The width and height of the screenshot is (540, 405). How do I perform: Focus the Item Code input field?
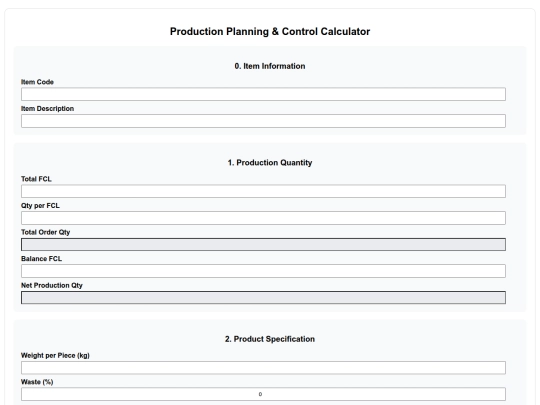(263, 94)
